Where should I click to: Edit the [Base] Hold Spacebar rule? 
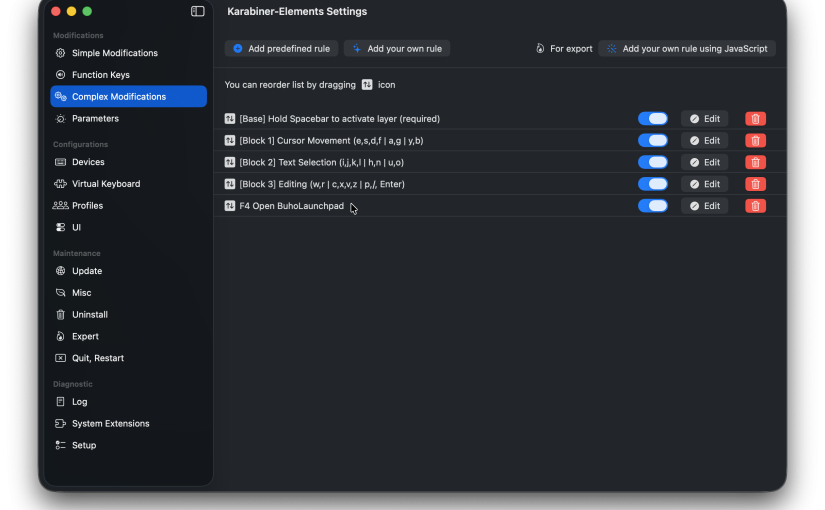click(x=705, y=119)
